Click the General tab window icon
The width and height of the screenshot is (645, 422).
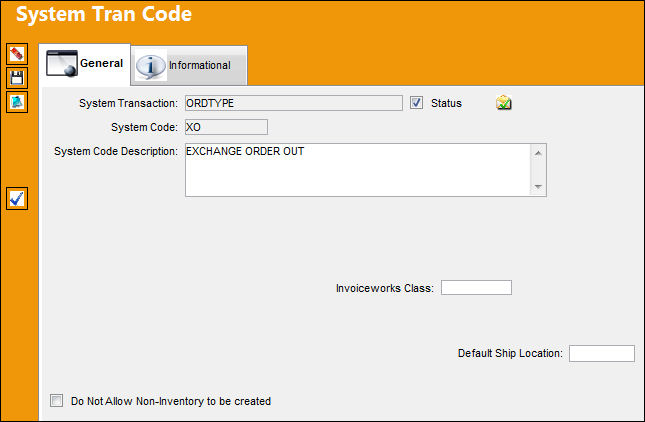point(62,63)
